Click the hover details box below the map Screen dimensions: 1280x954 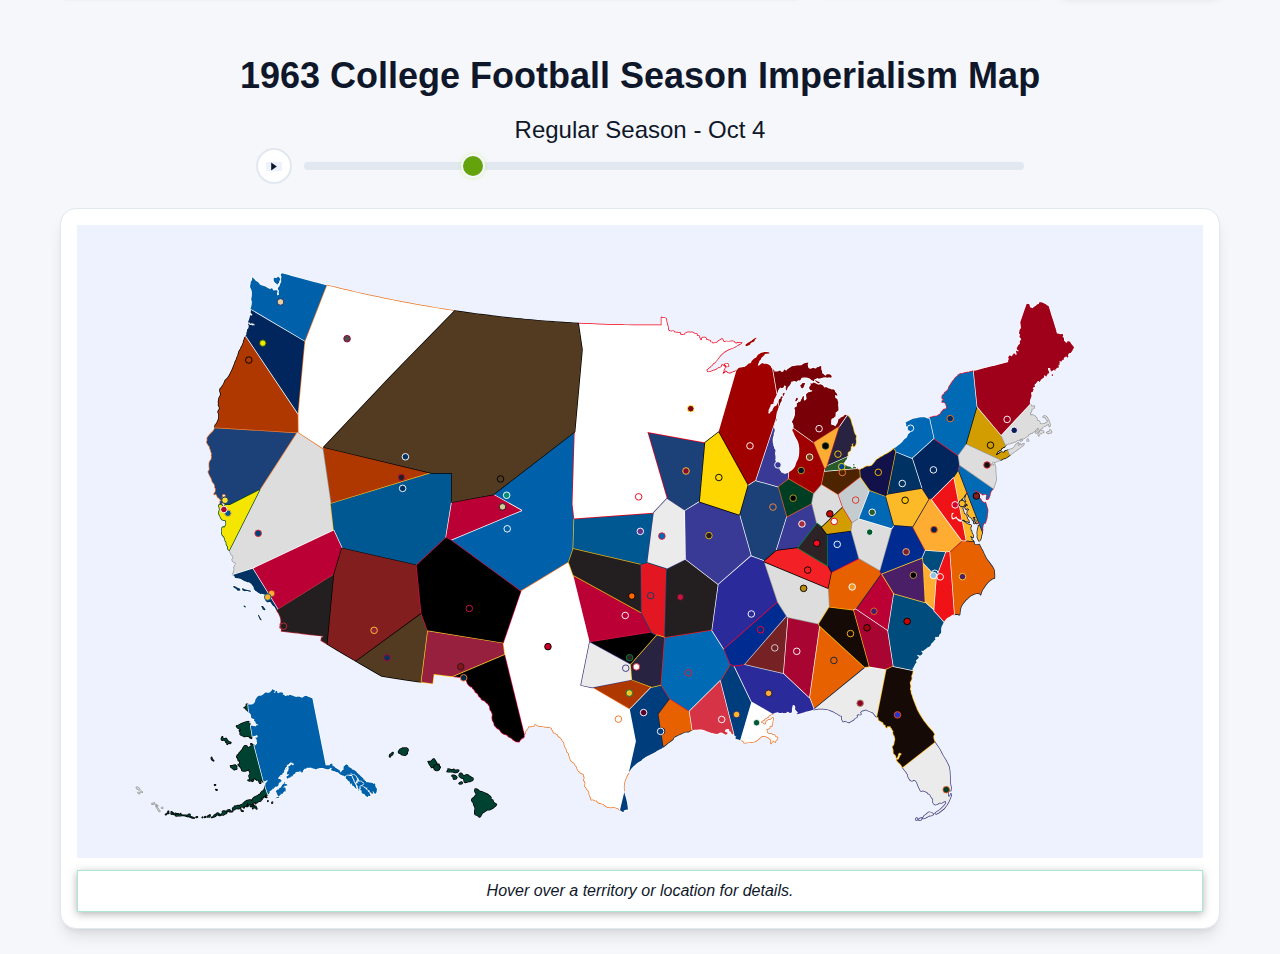click(x=640, y=890)
